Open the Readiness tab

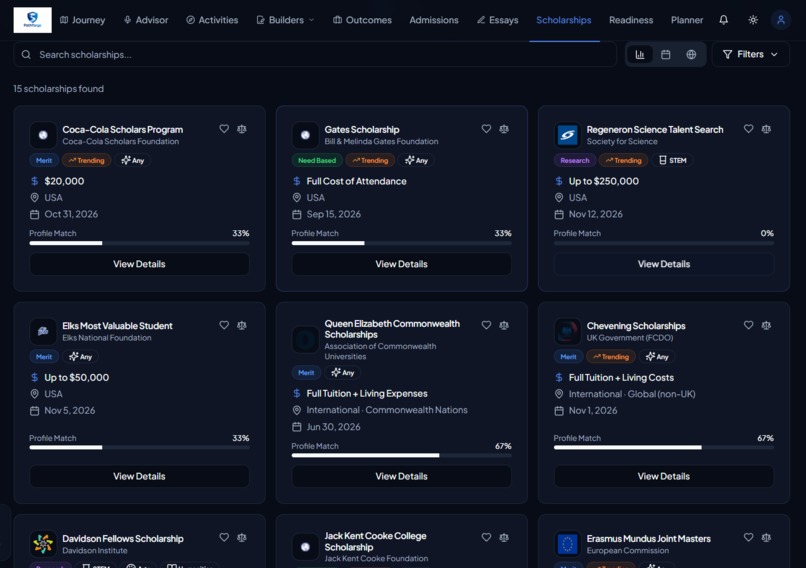pyautogui.click(x=631, y=20)
